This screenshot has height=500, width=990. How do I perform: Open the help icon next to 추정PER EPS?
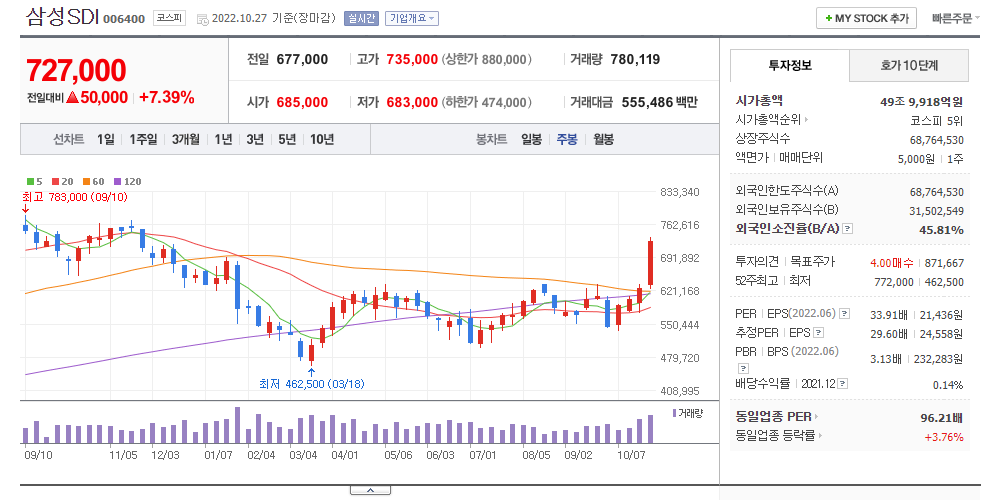click(818, 333)
